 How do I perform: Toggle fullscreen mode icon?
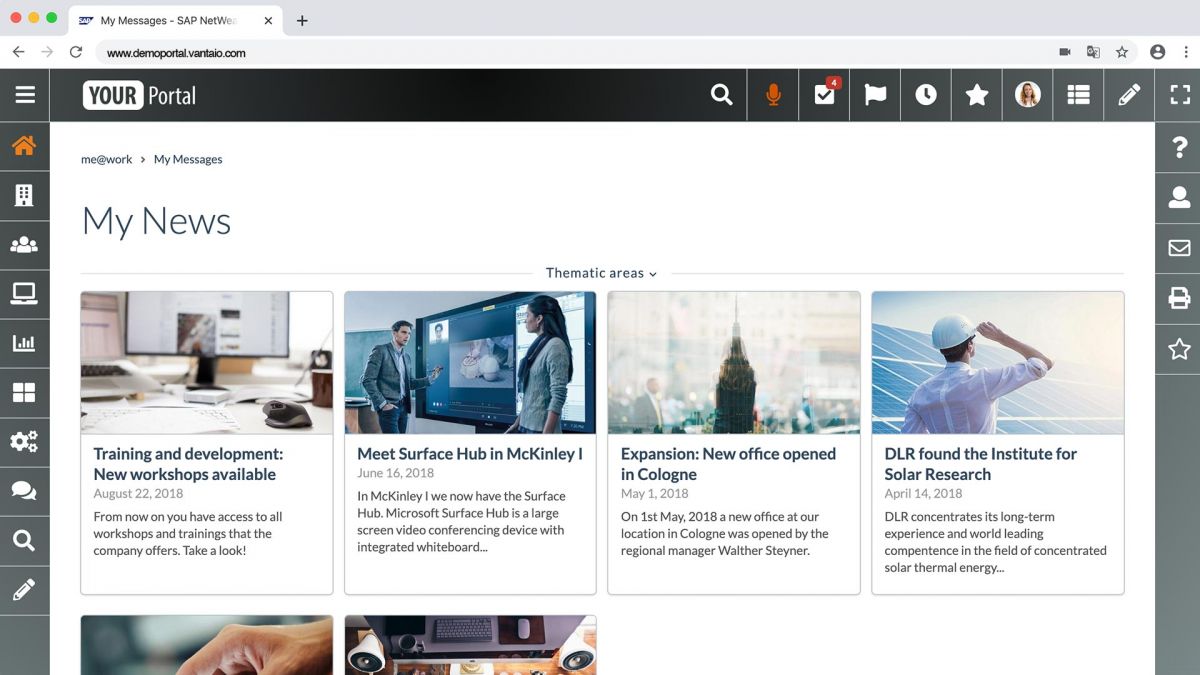click(x=1180, y=95)
